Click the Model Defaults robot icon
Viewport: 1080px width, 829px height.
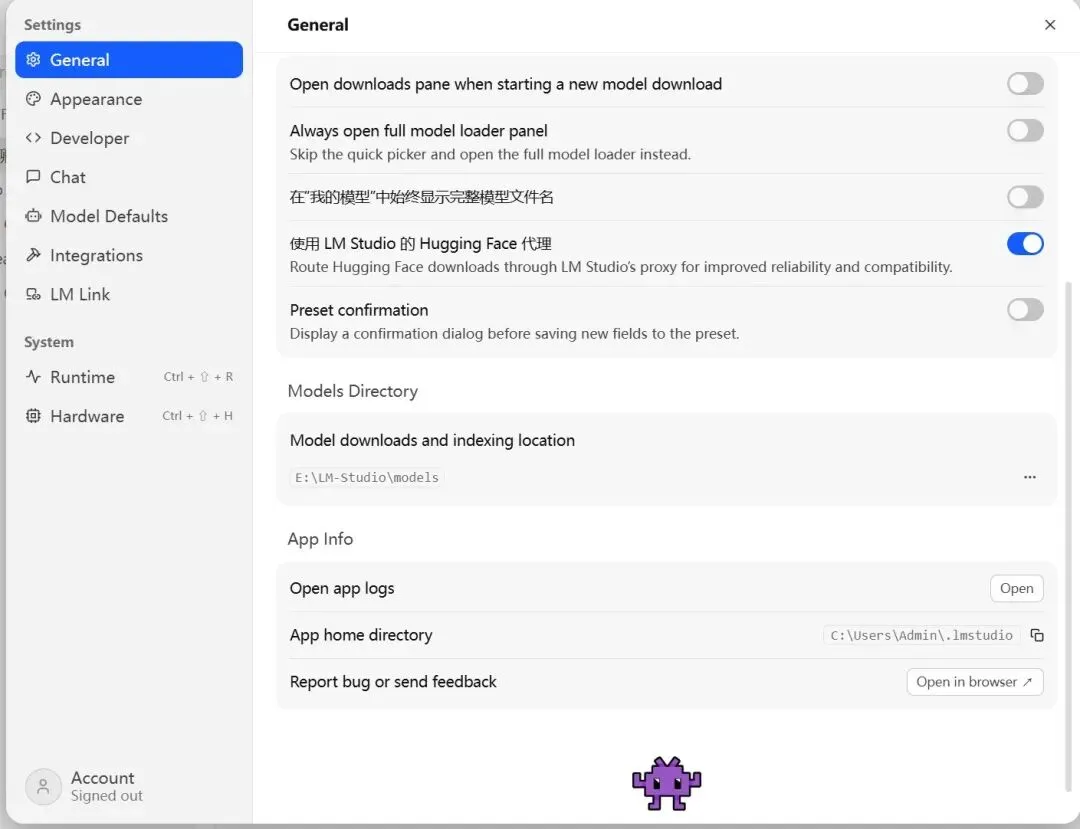click(x=34, y=216)
